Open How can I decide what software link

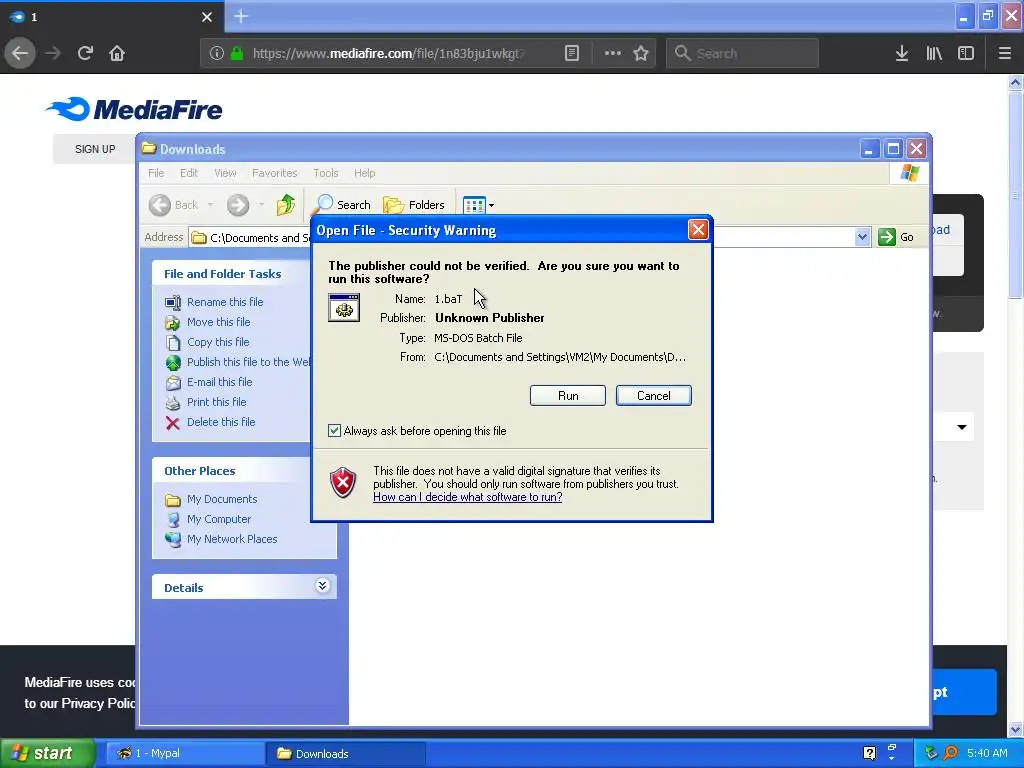click(468, 497)
